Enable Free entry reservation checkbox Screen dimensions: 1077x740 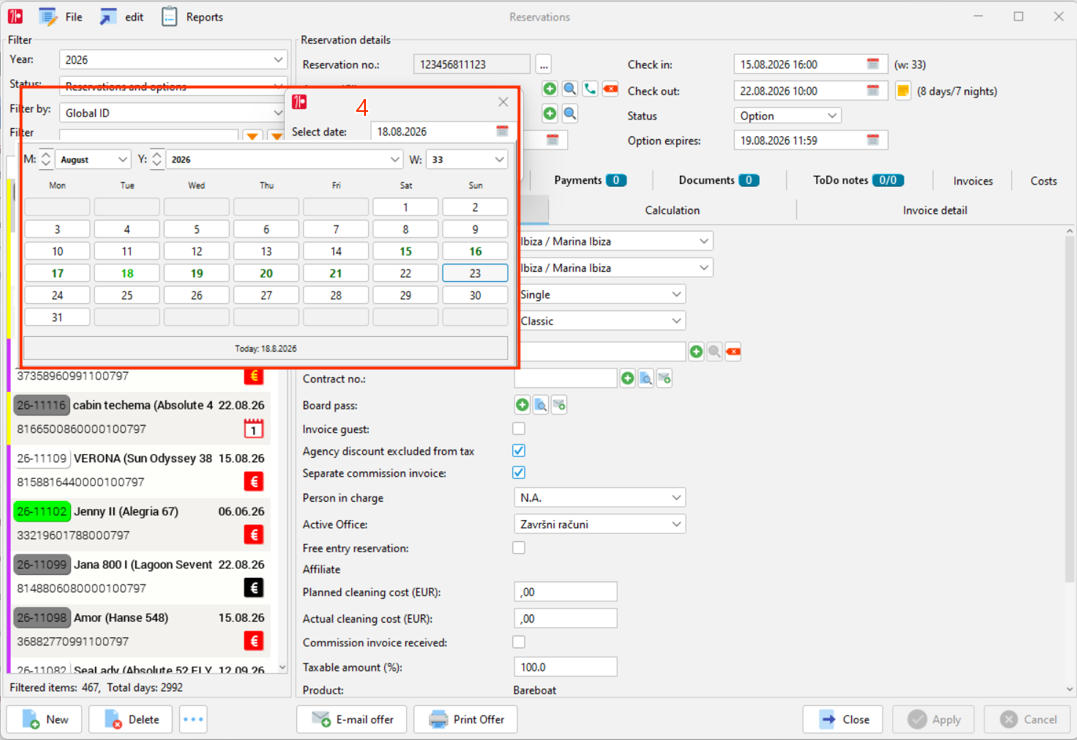click(519, 548)
